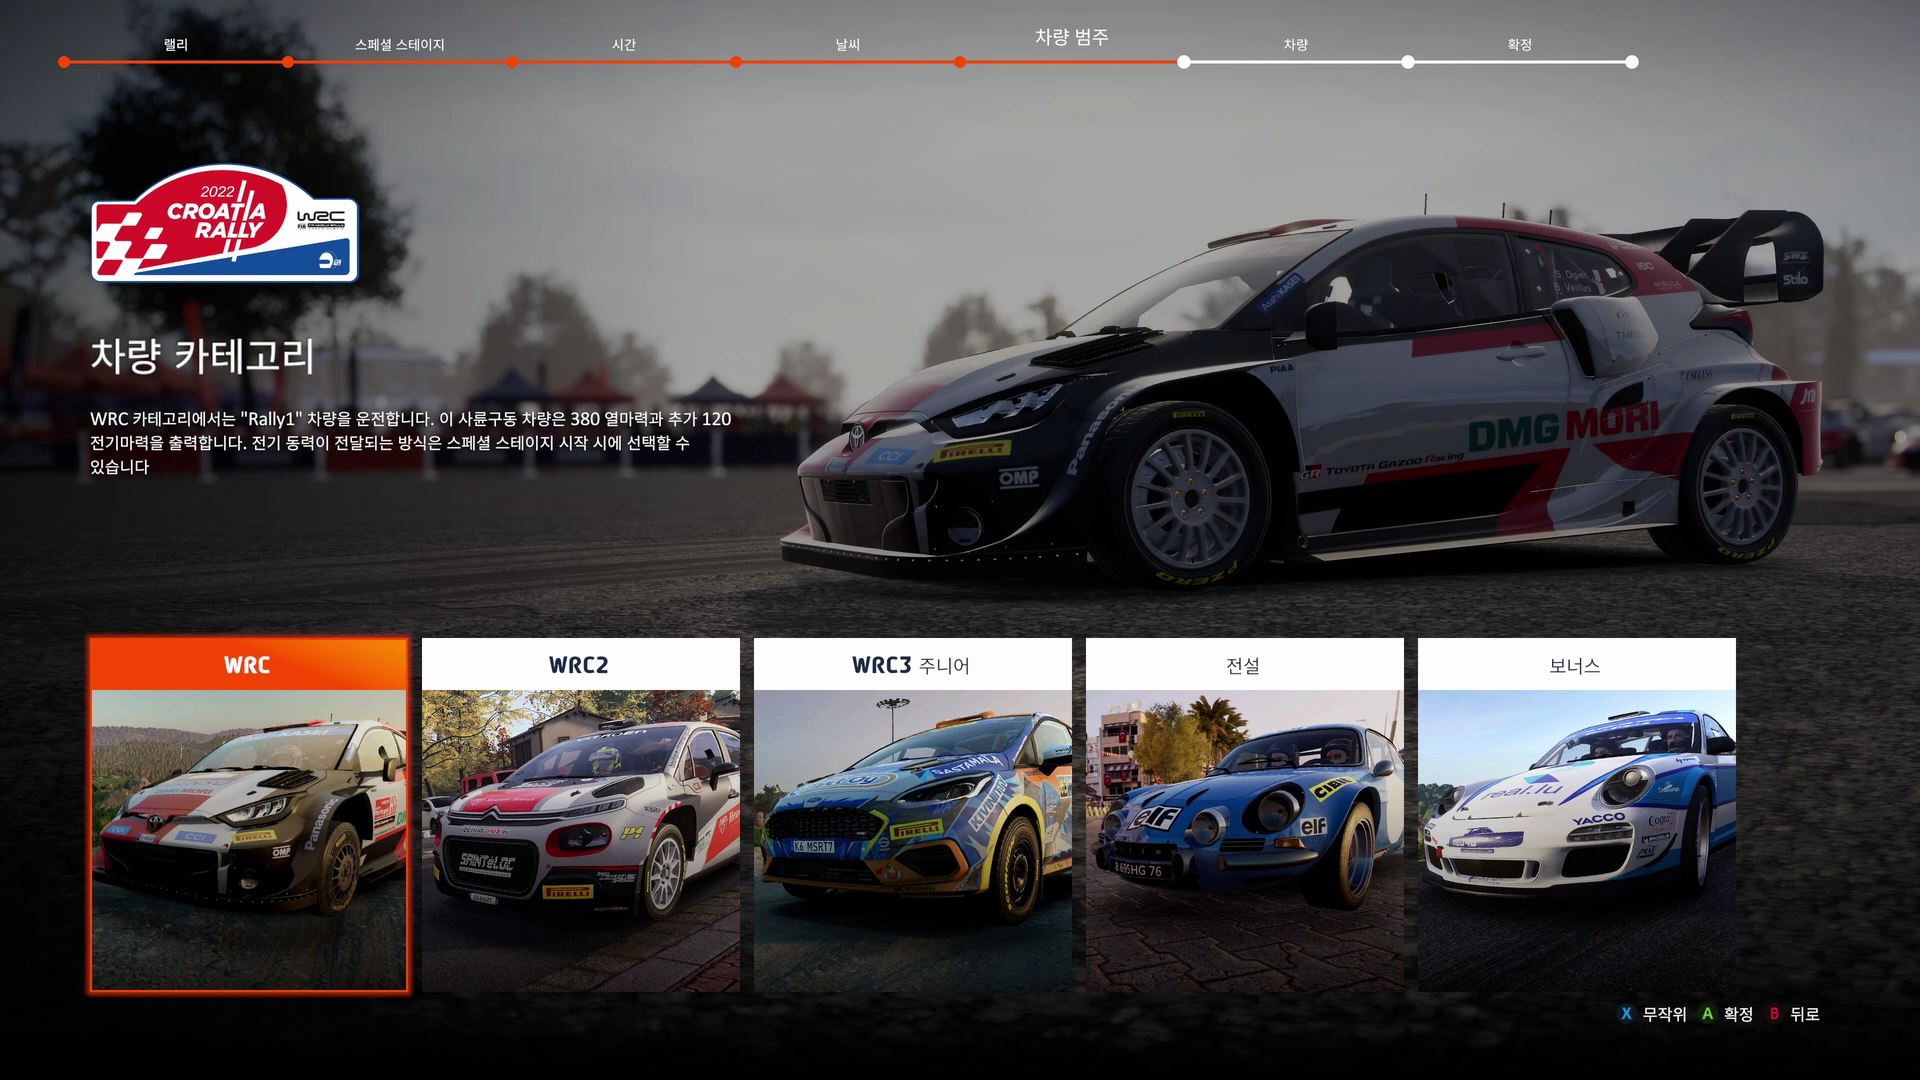Select the WRC2 category card
Screen dimensions: 1920x1080
(x=580, y=815)
